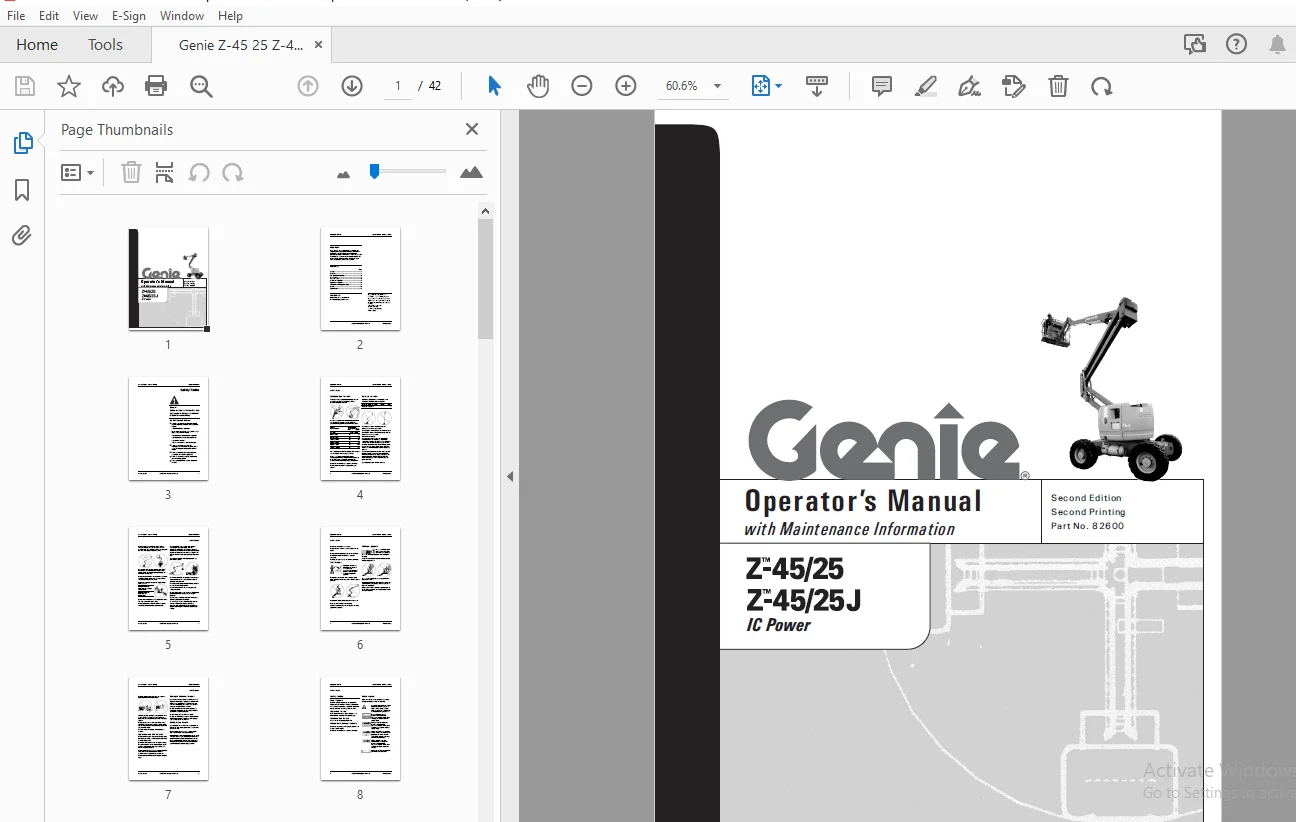This screenshot has width=1296, height=822.
Task: Select page 4 thumbnail
Action: [360, 428]
